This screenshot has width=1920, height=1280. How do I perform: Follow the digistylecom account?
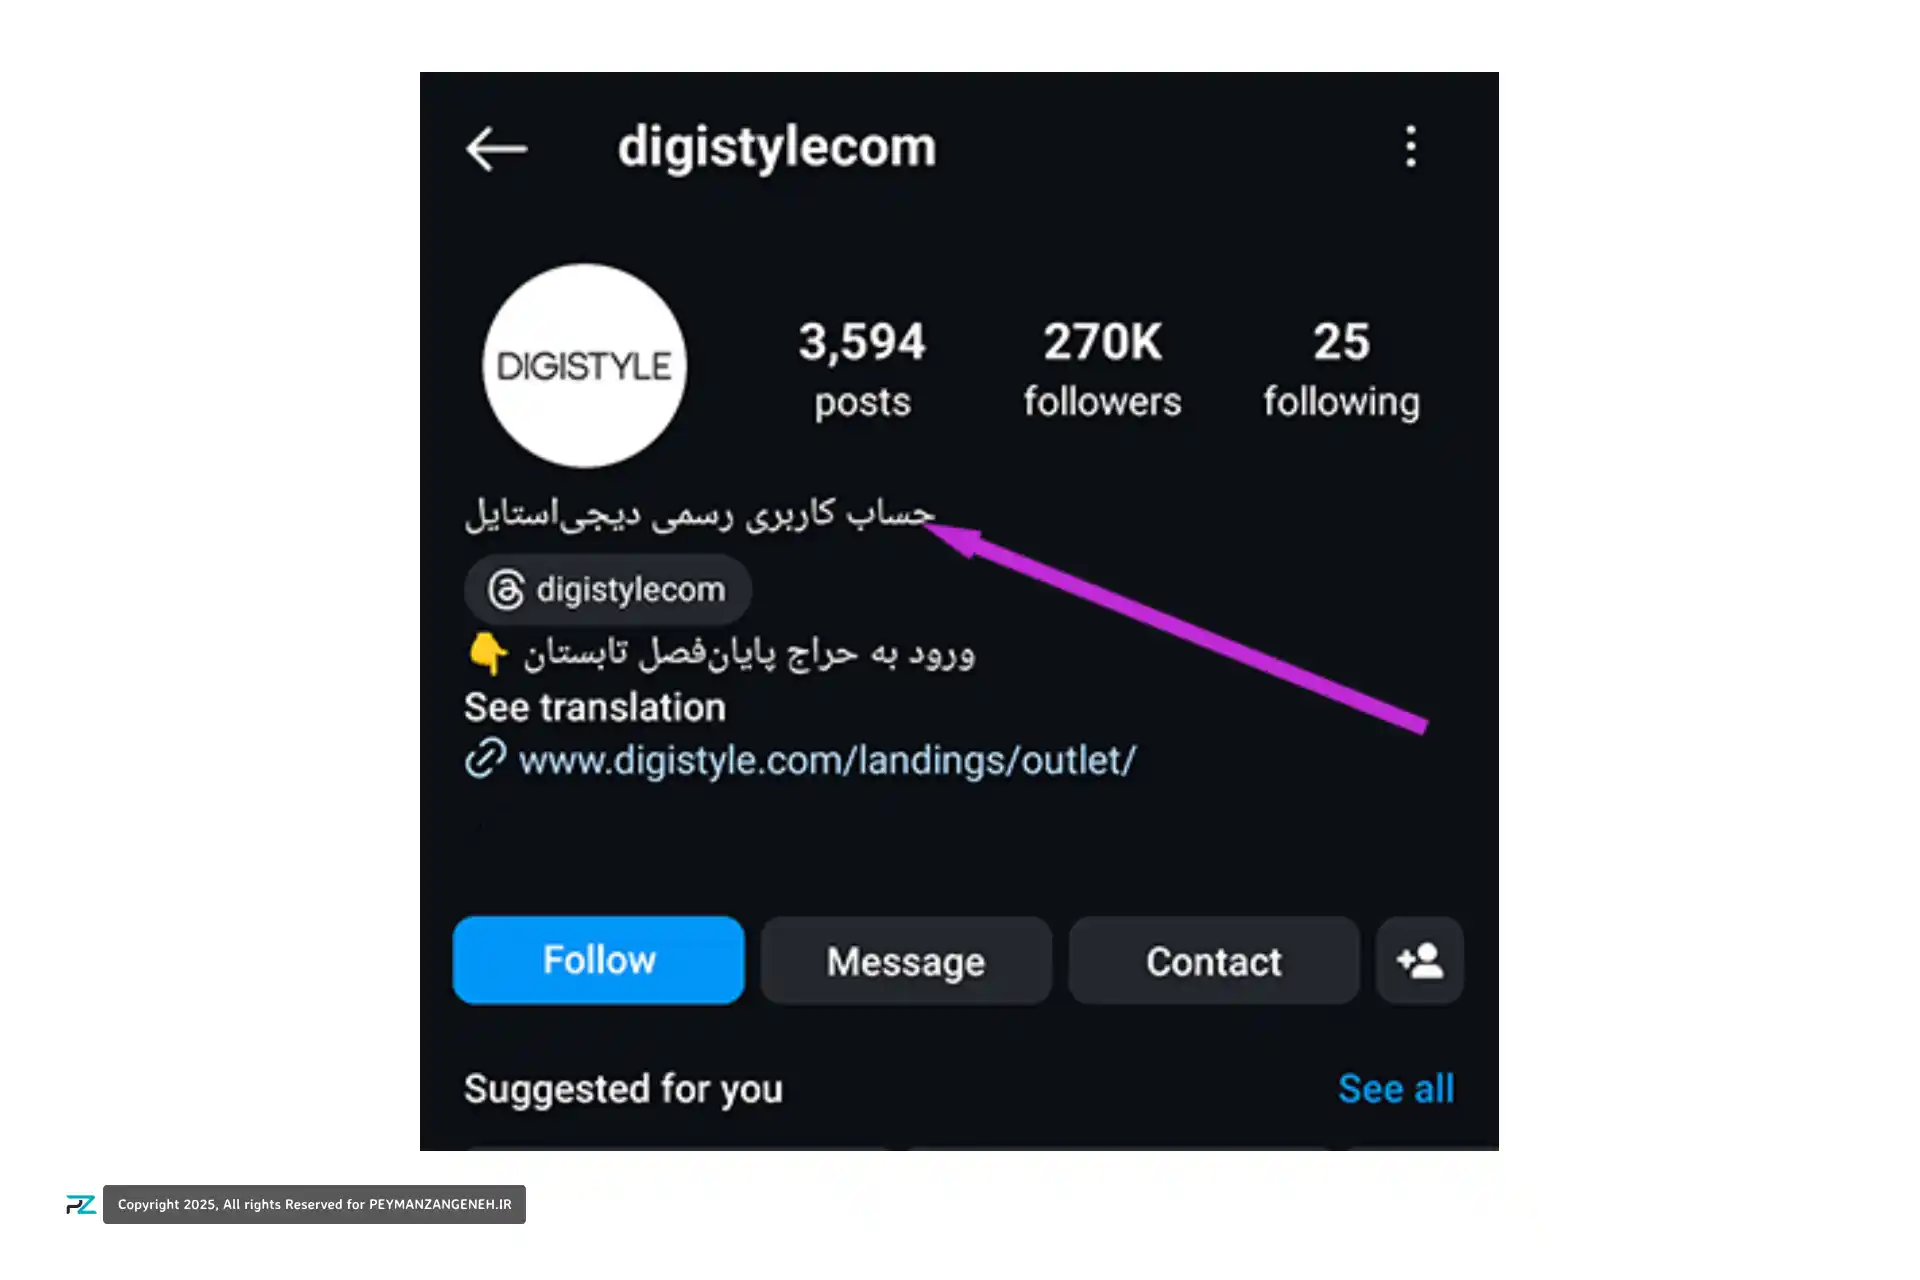click(598, 961)
